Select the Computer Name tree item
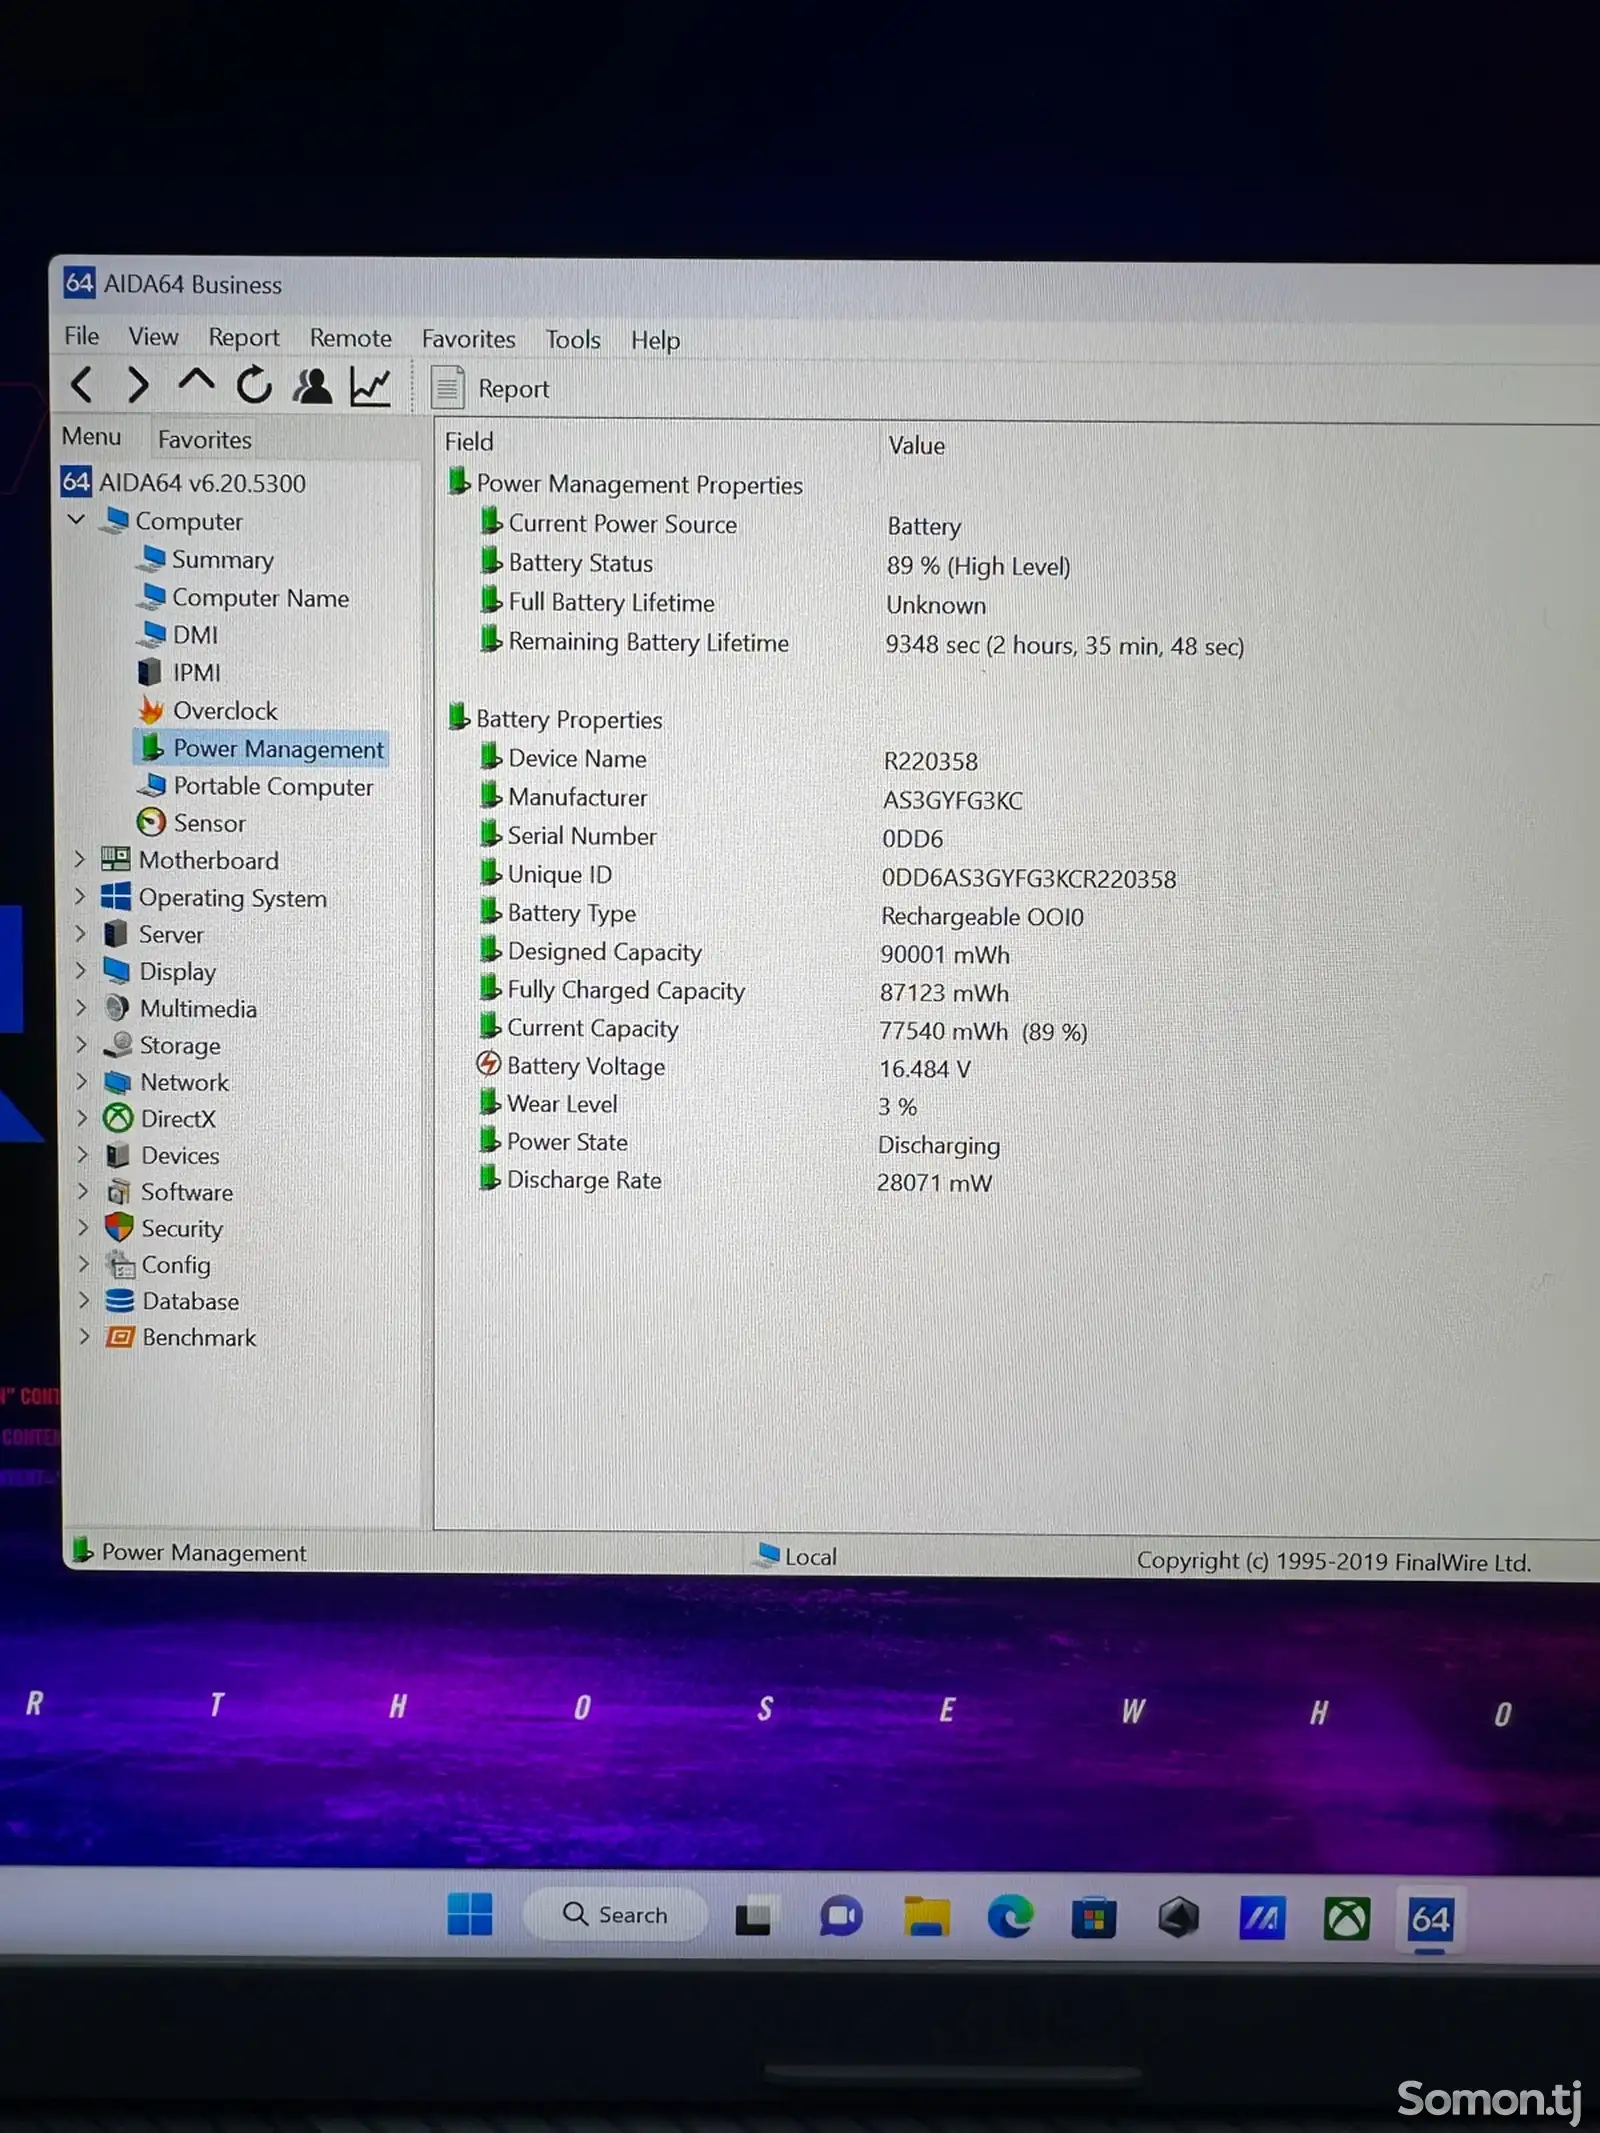 tap(245, 598)
